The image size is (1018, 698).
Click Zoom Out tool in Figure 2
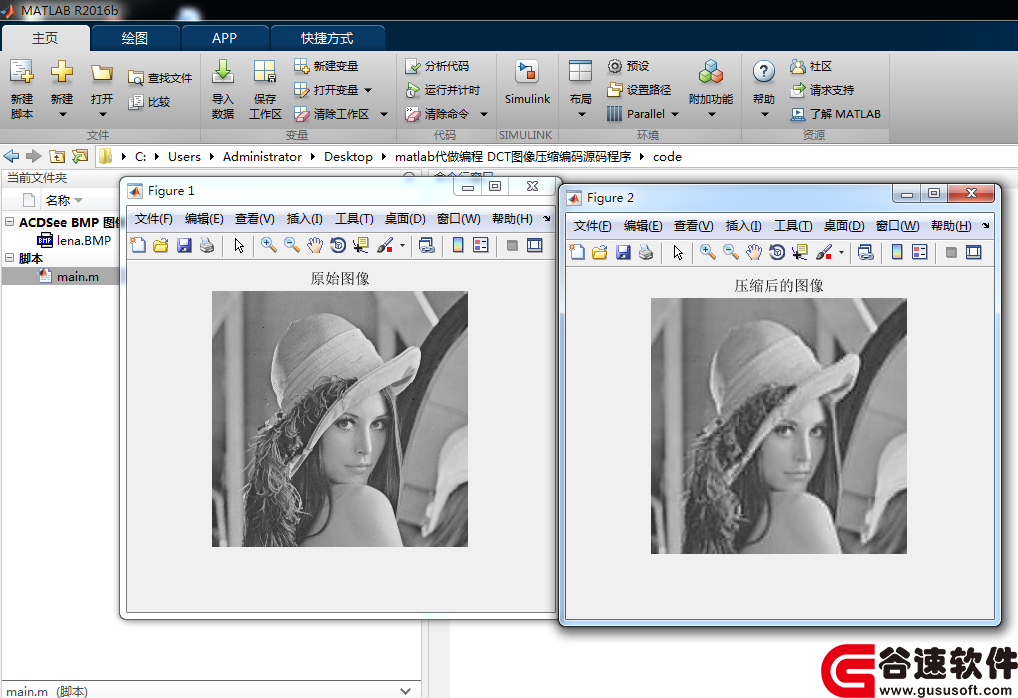pyautogui.click(x=730, y=252)
